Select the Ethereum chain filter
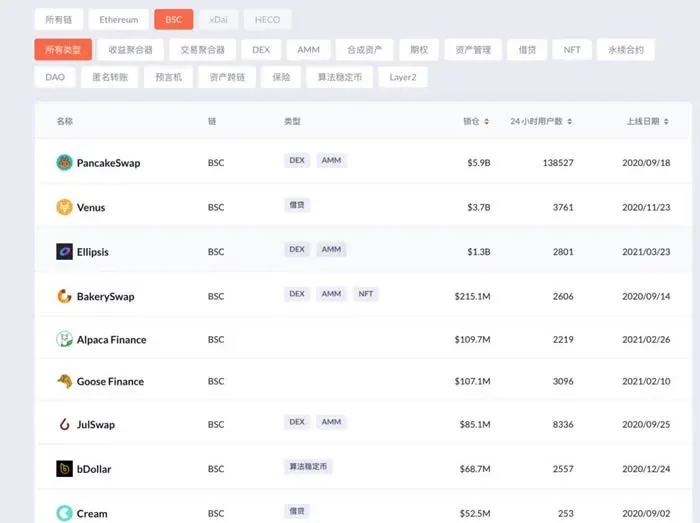 click(x=119, y=20)
